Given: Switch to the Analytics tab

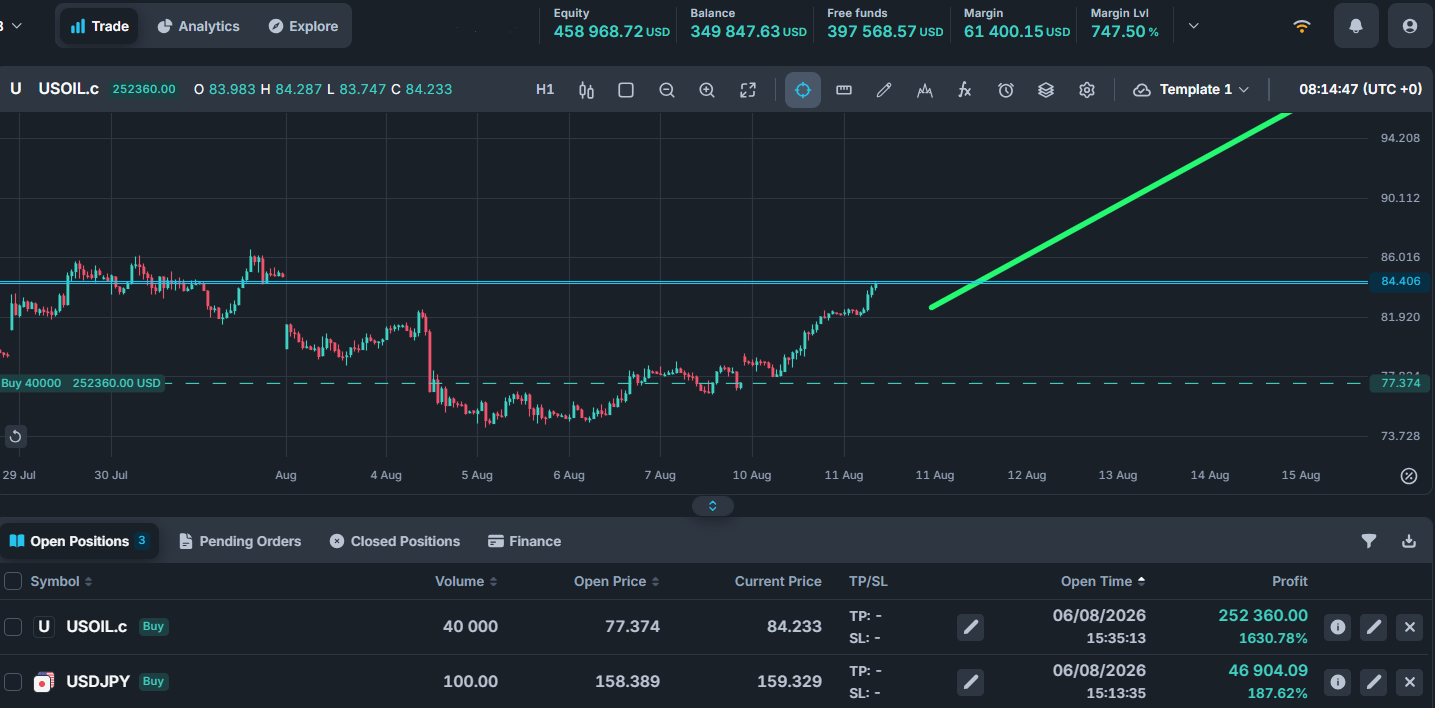Looking at the screenshot, I should tap(198, 26).
